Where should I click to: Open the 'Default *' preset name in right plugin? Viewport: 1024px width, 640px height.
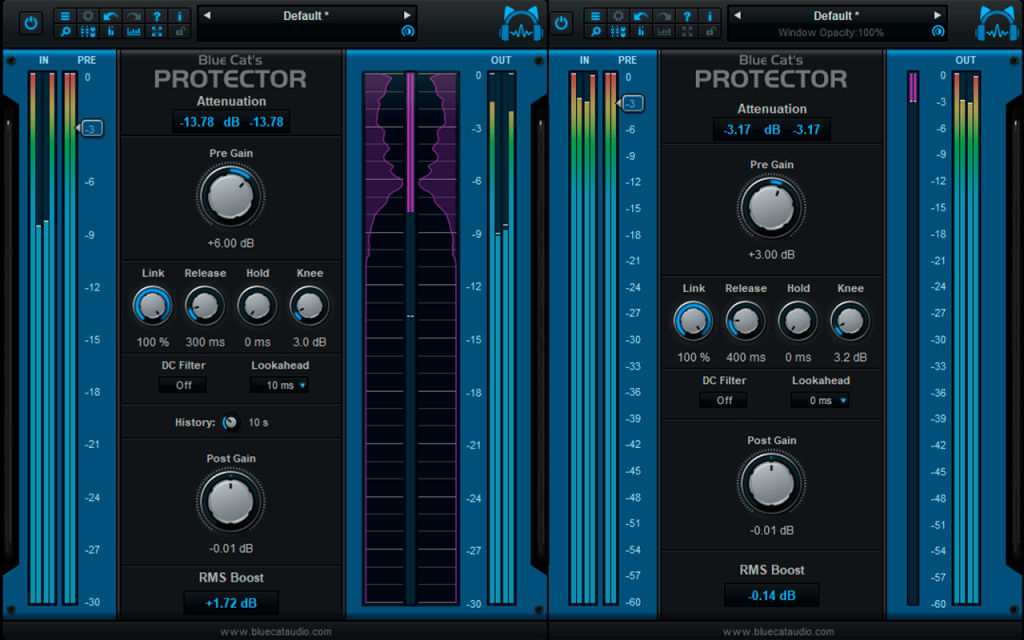[837, 16]
